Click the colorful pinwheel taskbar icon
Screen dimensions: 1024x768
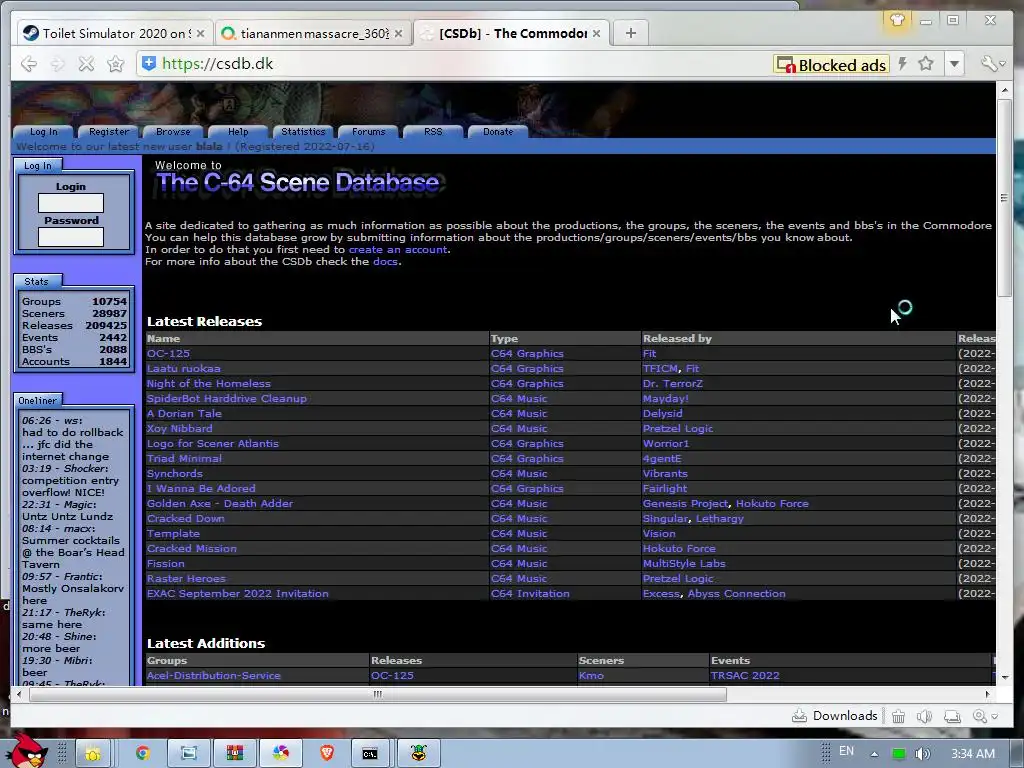tap(281, 753)
